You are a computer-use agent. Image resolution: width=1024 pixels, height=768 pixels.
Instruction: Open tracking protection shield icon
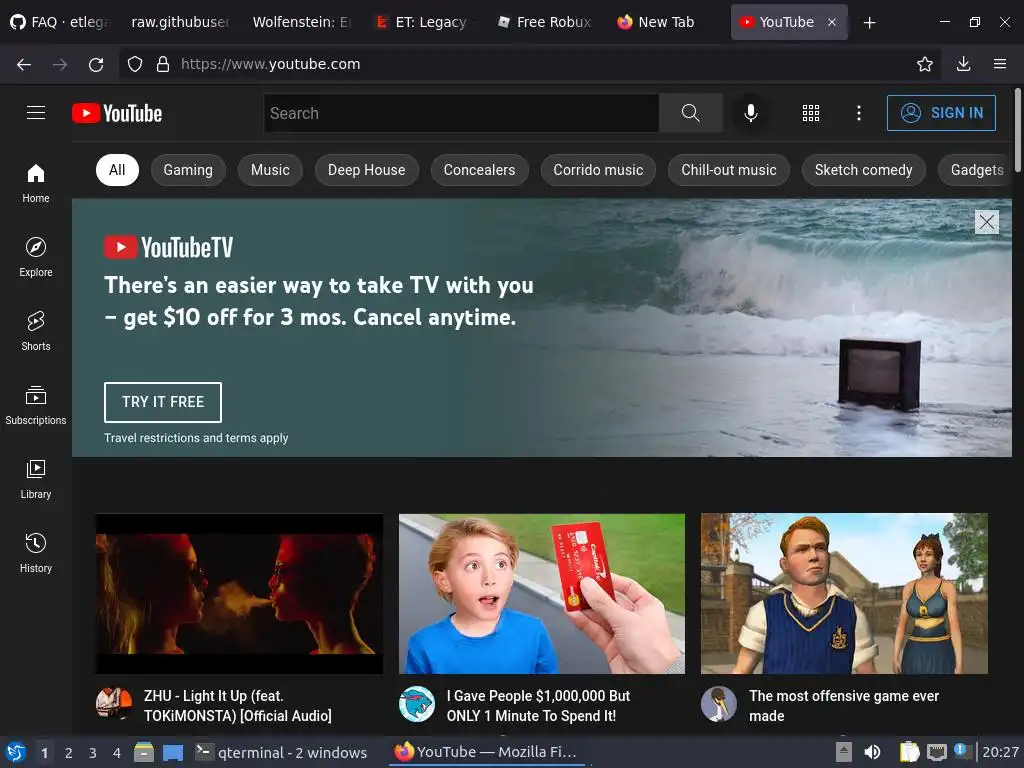[x=135, y=64]
